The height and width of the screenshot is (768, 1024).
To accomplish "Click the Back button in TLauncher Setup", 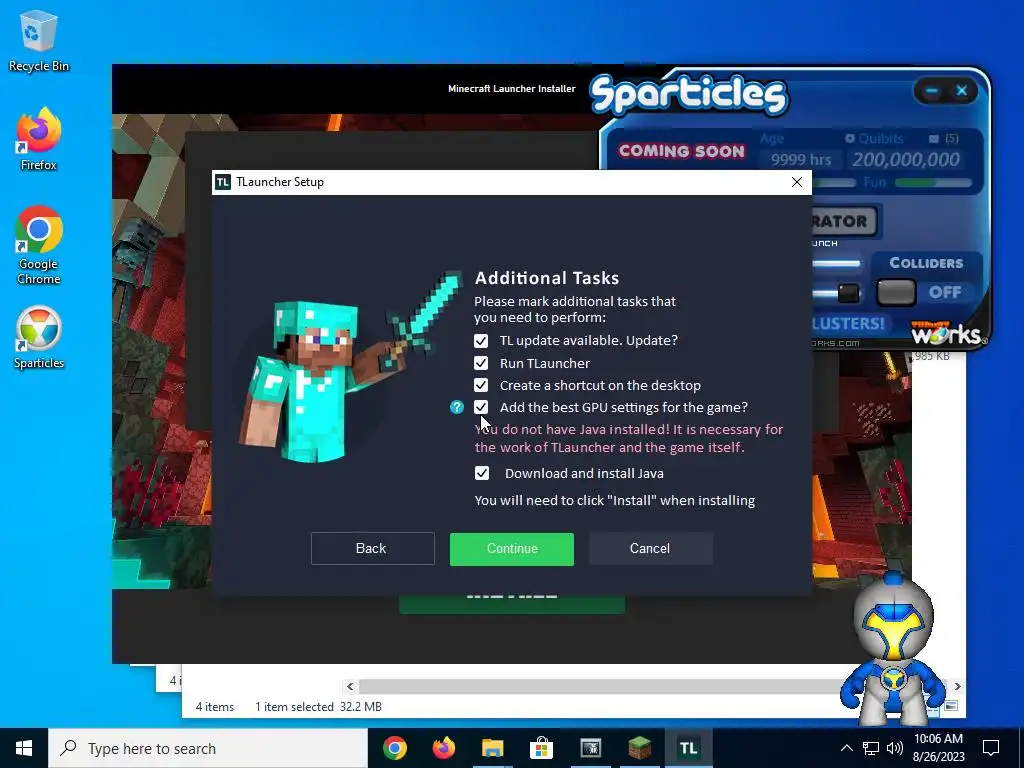I will click(372, 549).
